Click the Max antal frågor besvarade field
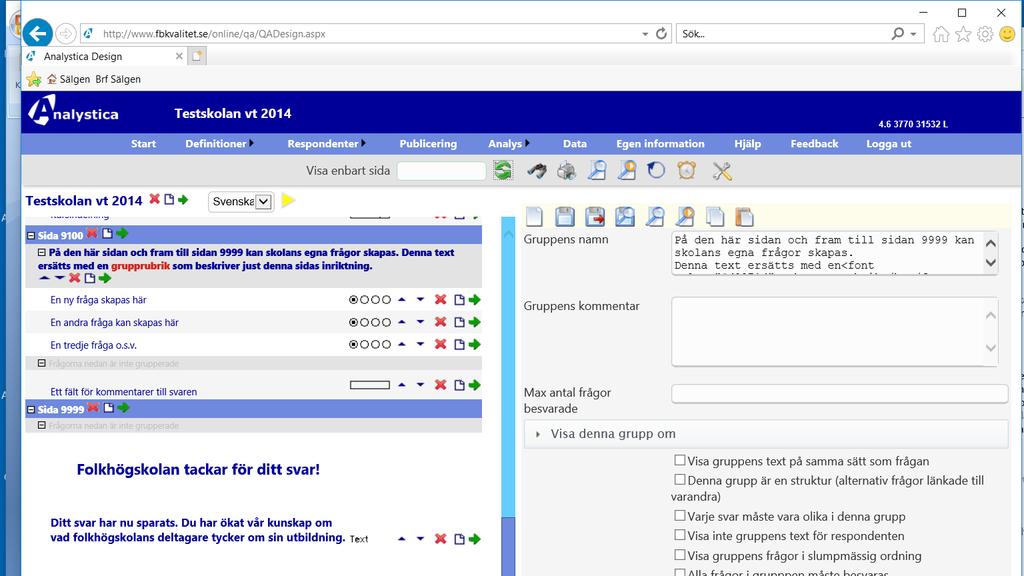The width and height of the screenshot is (1024, 576). [x=839, y=393]
